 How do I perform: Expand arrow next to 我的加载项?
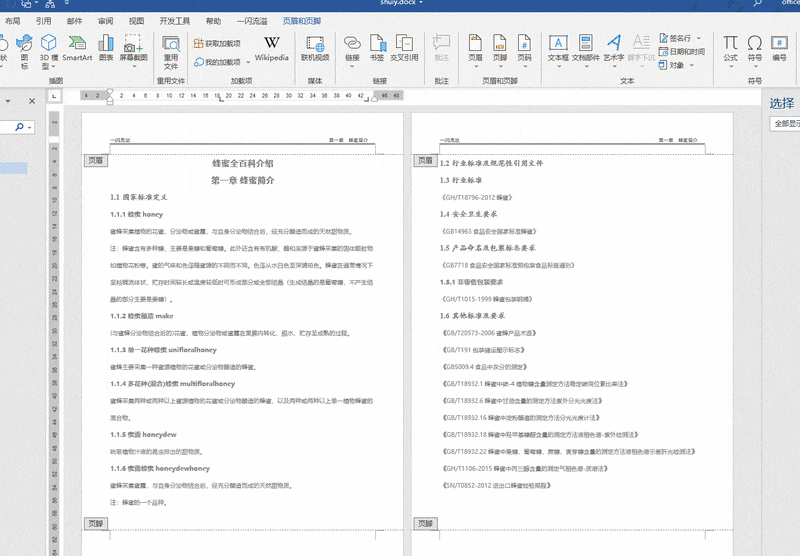click(248, 62)
